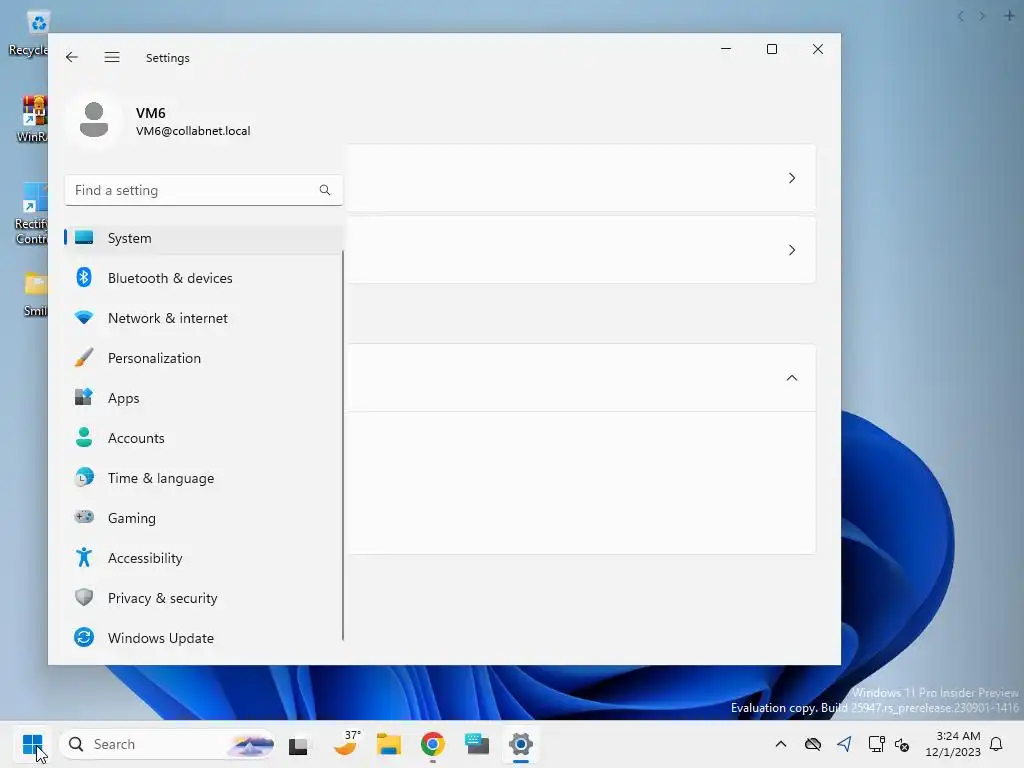Select System in the sidebar
1024x768 pixels.
[204, 238]
